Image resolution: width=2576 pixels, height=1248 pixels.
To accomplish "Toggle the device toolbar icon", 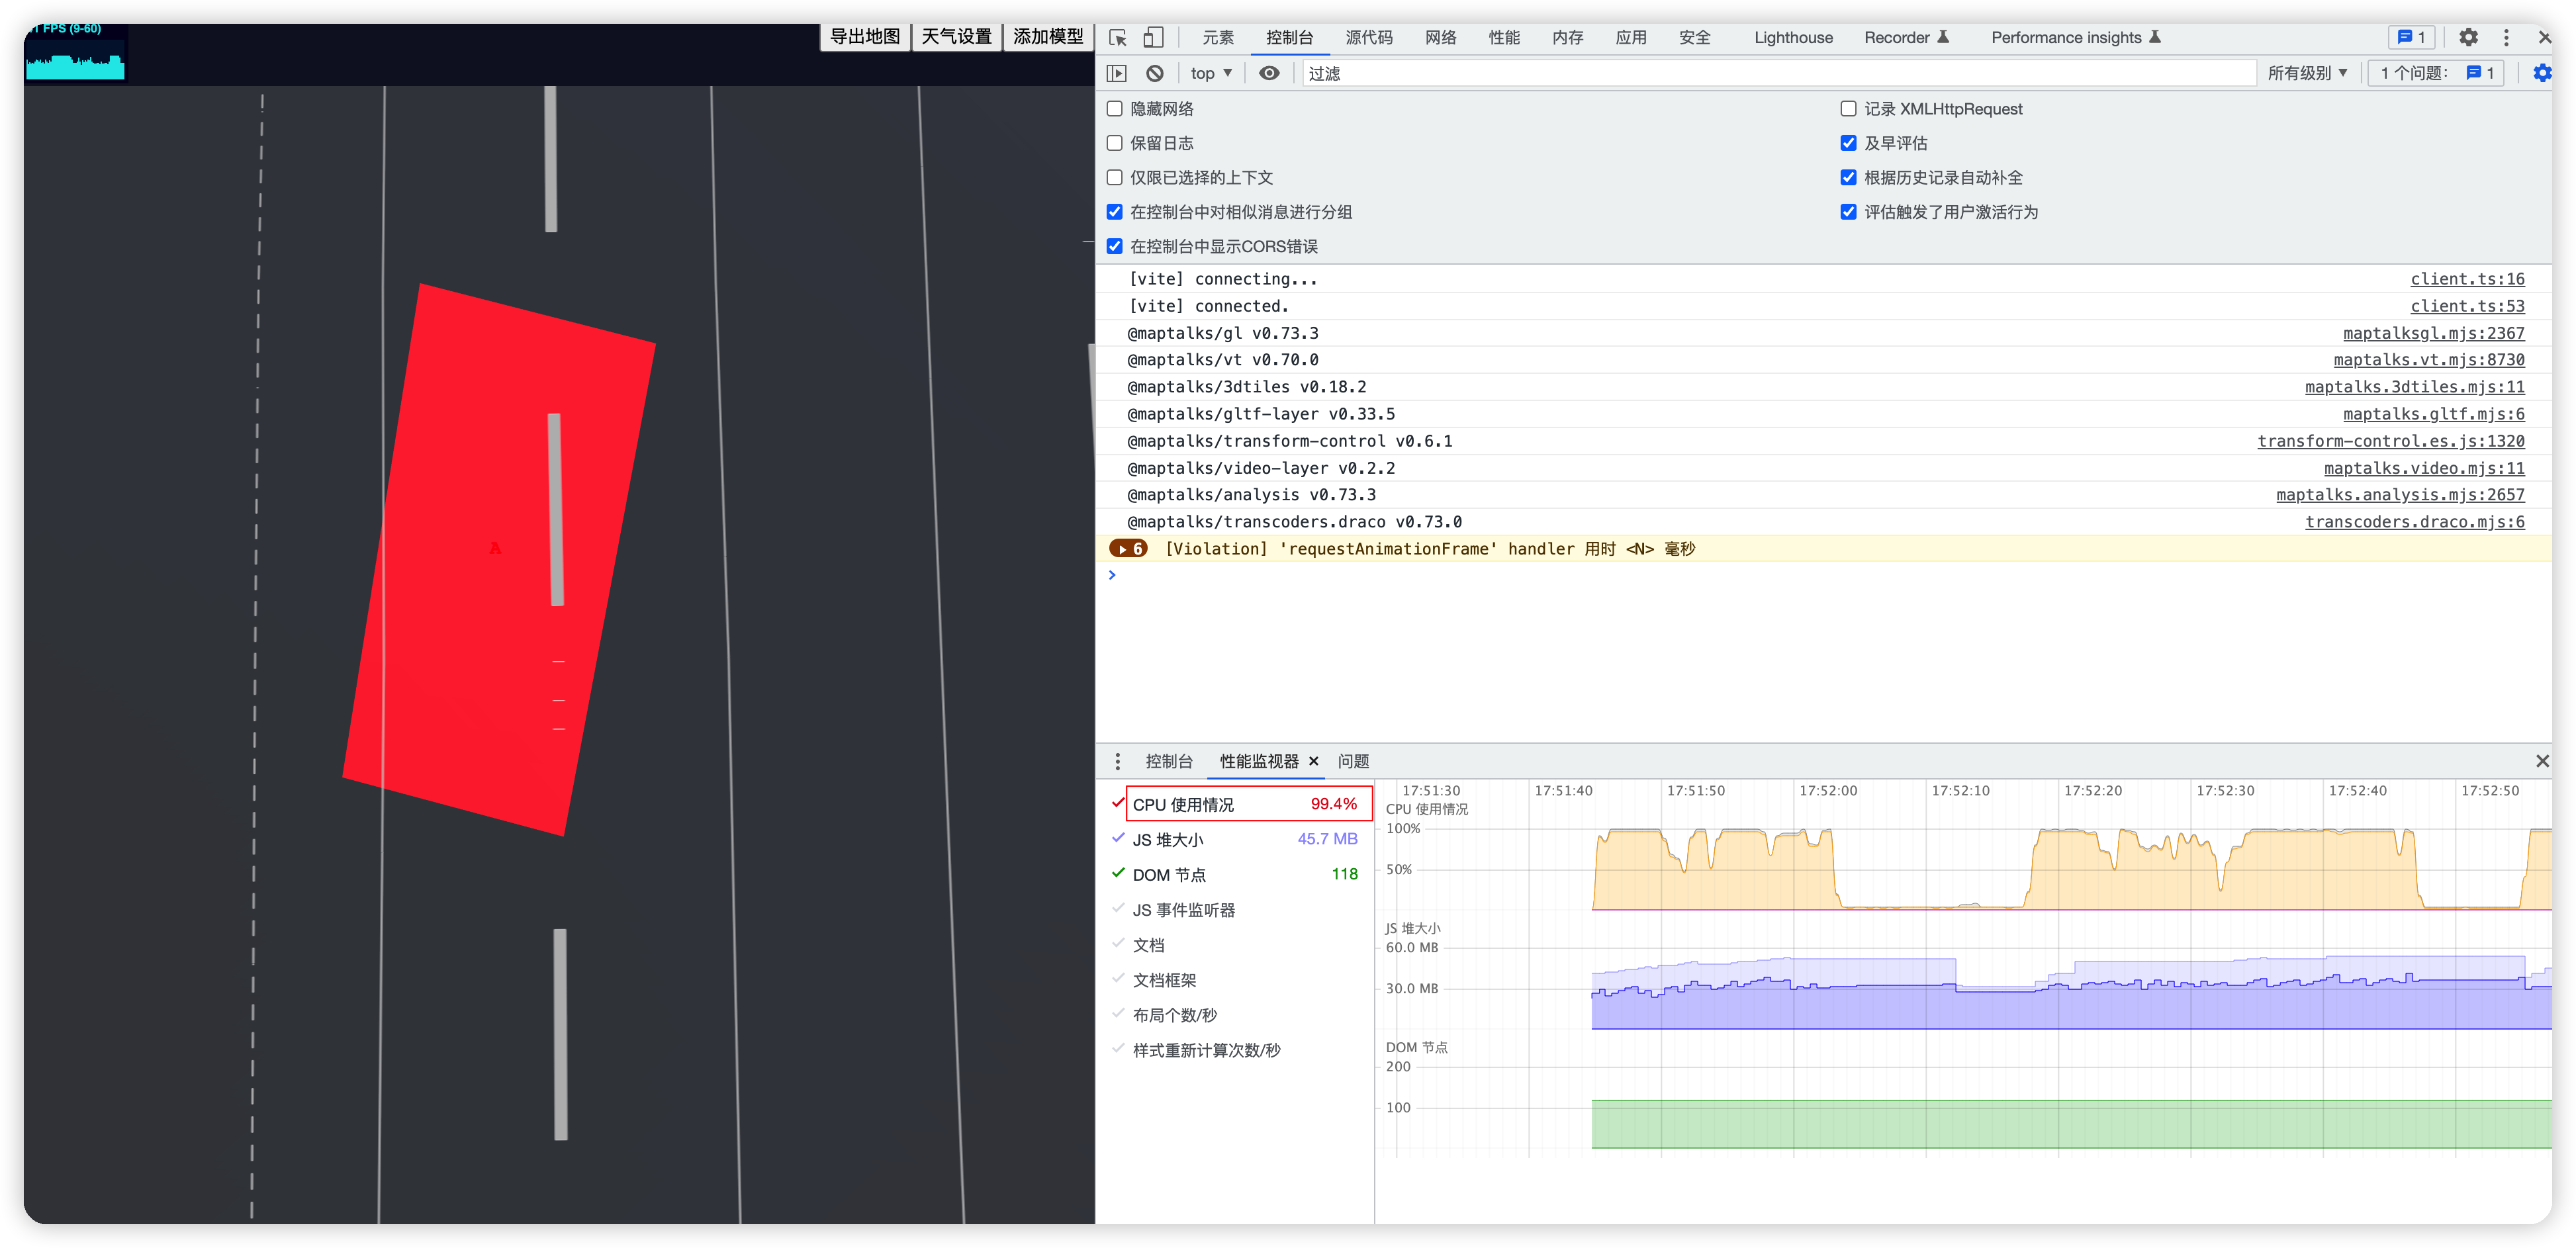I will (x=1153, y=38).
